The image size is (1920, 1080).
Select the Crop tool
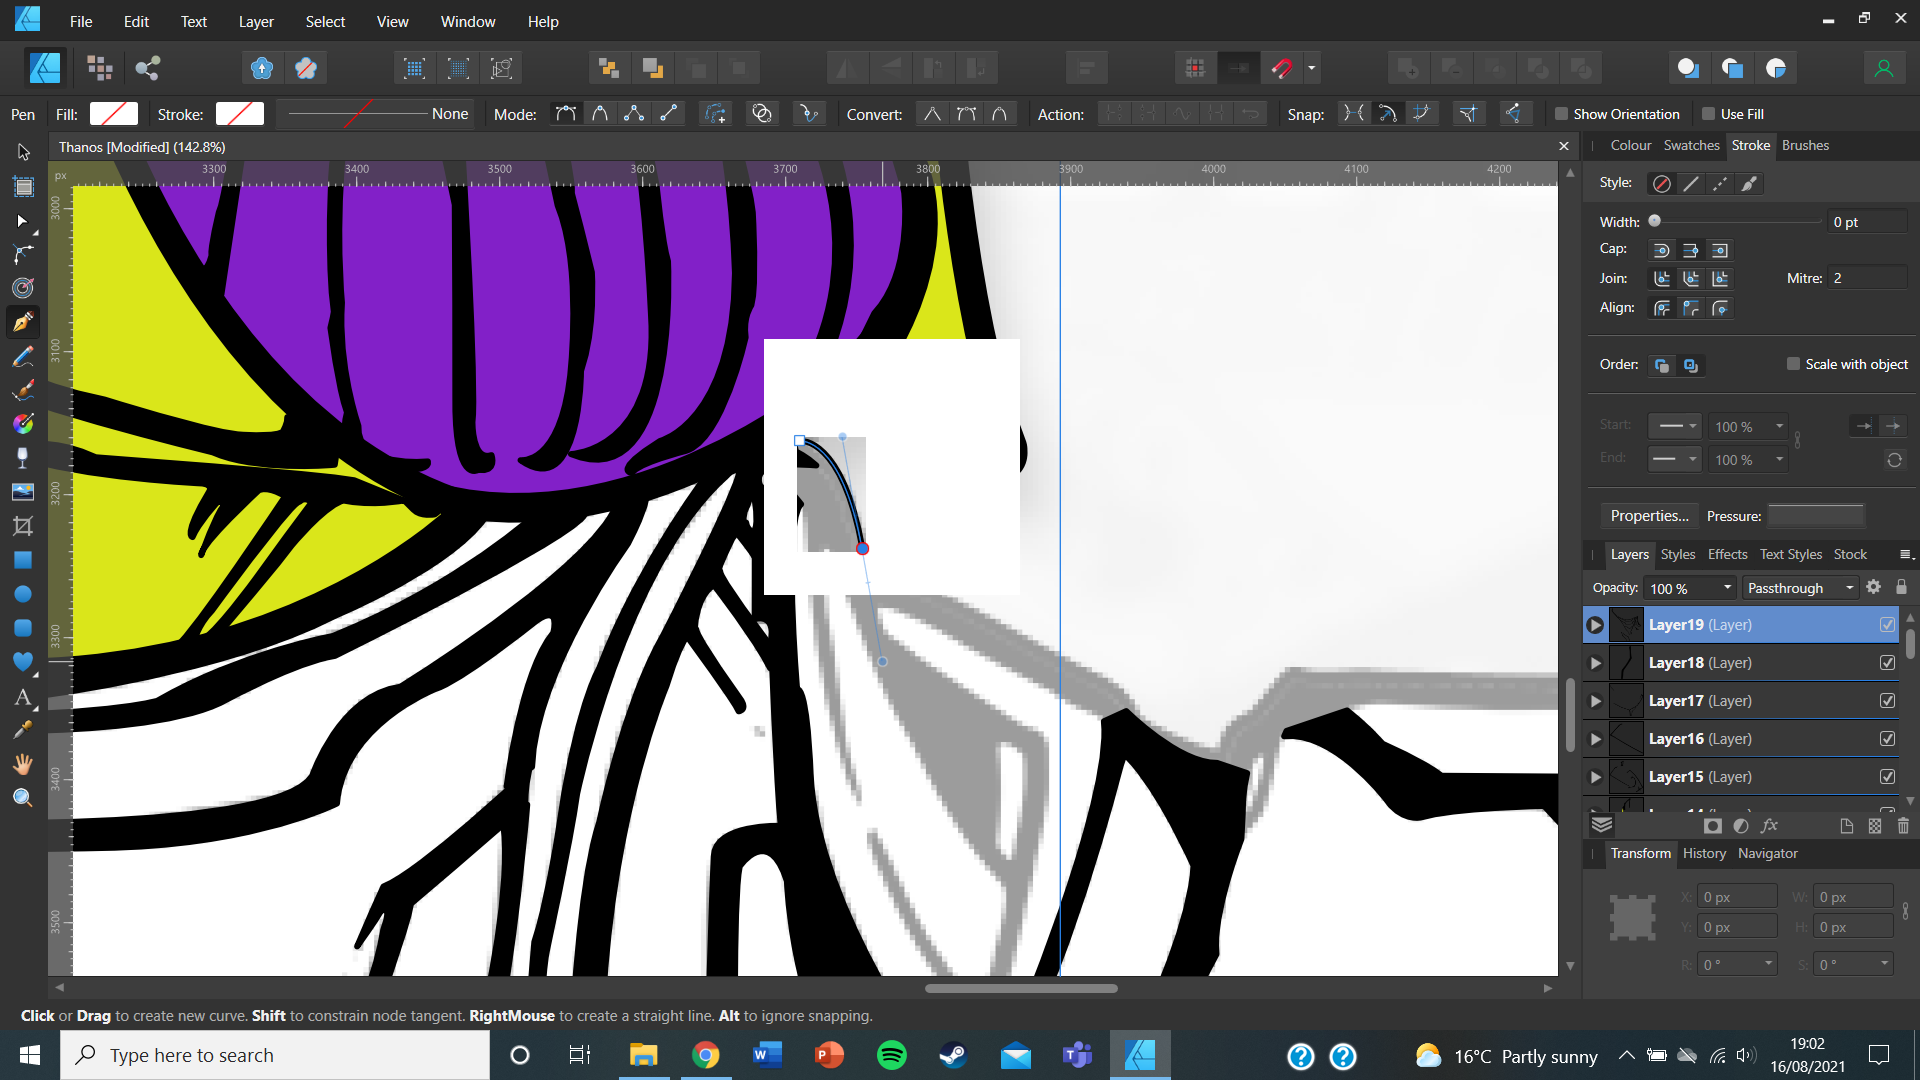22,526
